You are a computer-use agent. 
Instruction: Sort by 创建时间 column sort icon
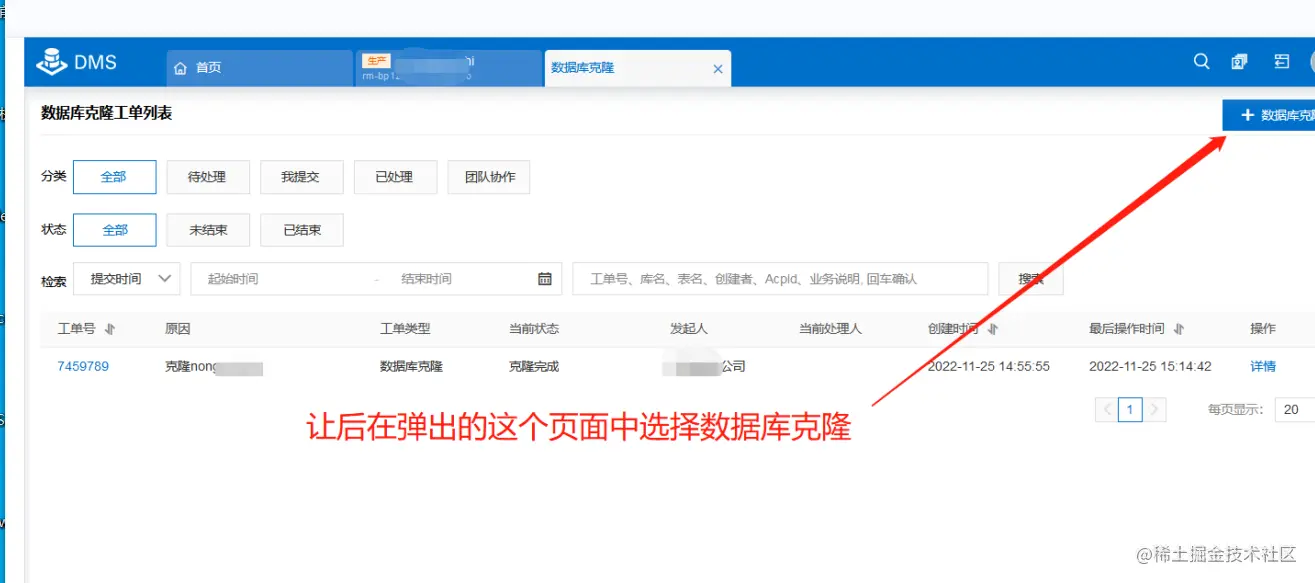[992, 329]
